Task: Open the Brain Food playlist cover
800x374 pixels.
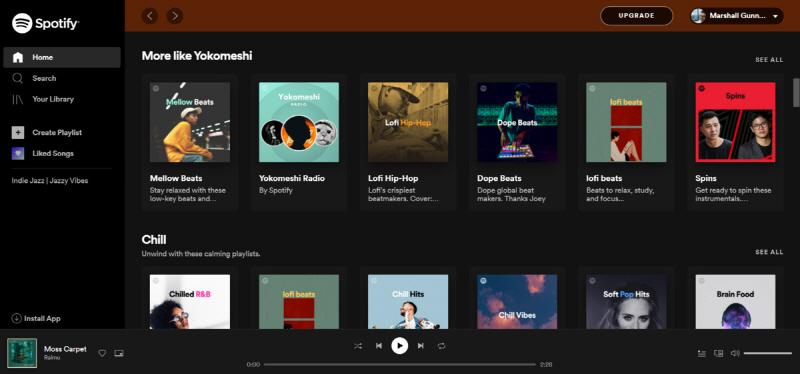Action: 736,302
